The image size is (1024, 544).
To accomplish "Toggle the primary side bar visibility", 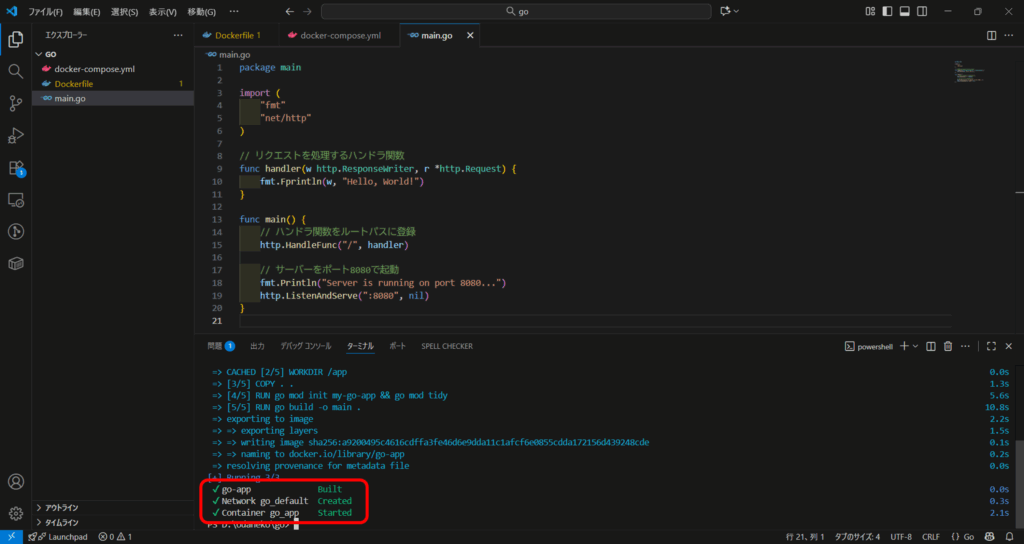I will (x=885, y=11).
